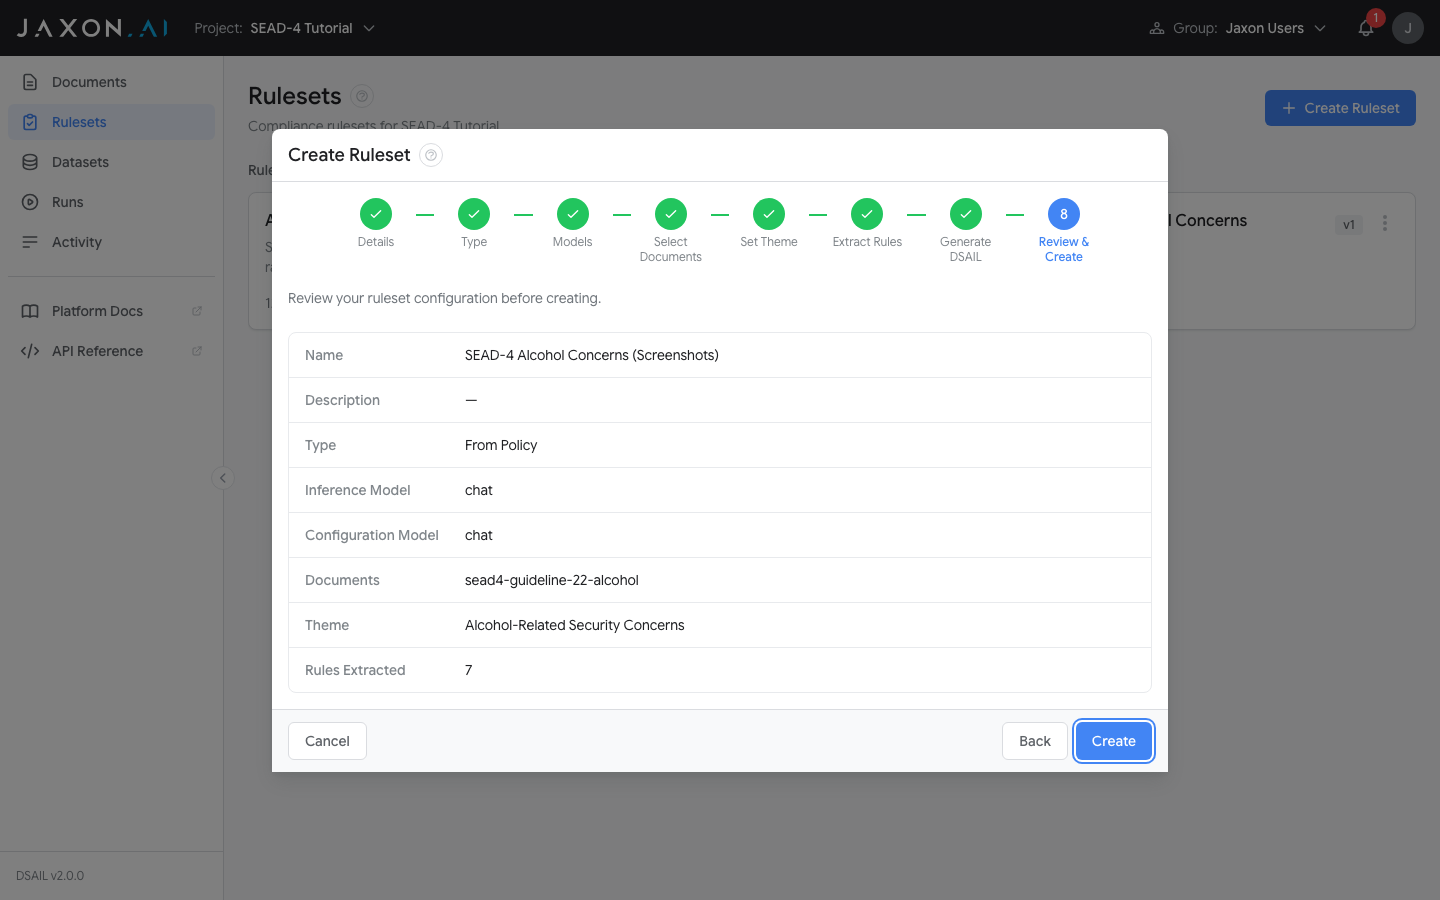Open the Jaxon Users group dropdown
Viewport: 1440px width, 900px height.
[x=1275, y=28]
